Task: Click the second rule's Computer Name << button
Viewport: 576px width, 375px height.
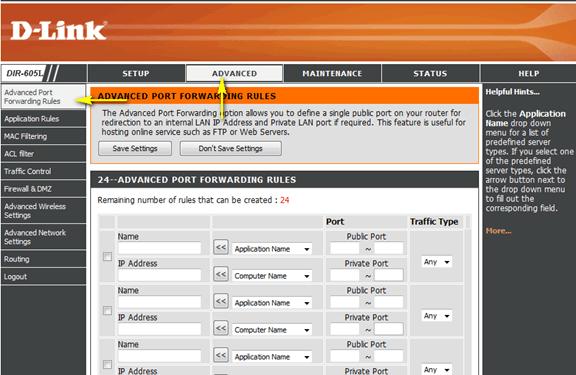Action: pos(221,328)
